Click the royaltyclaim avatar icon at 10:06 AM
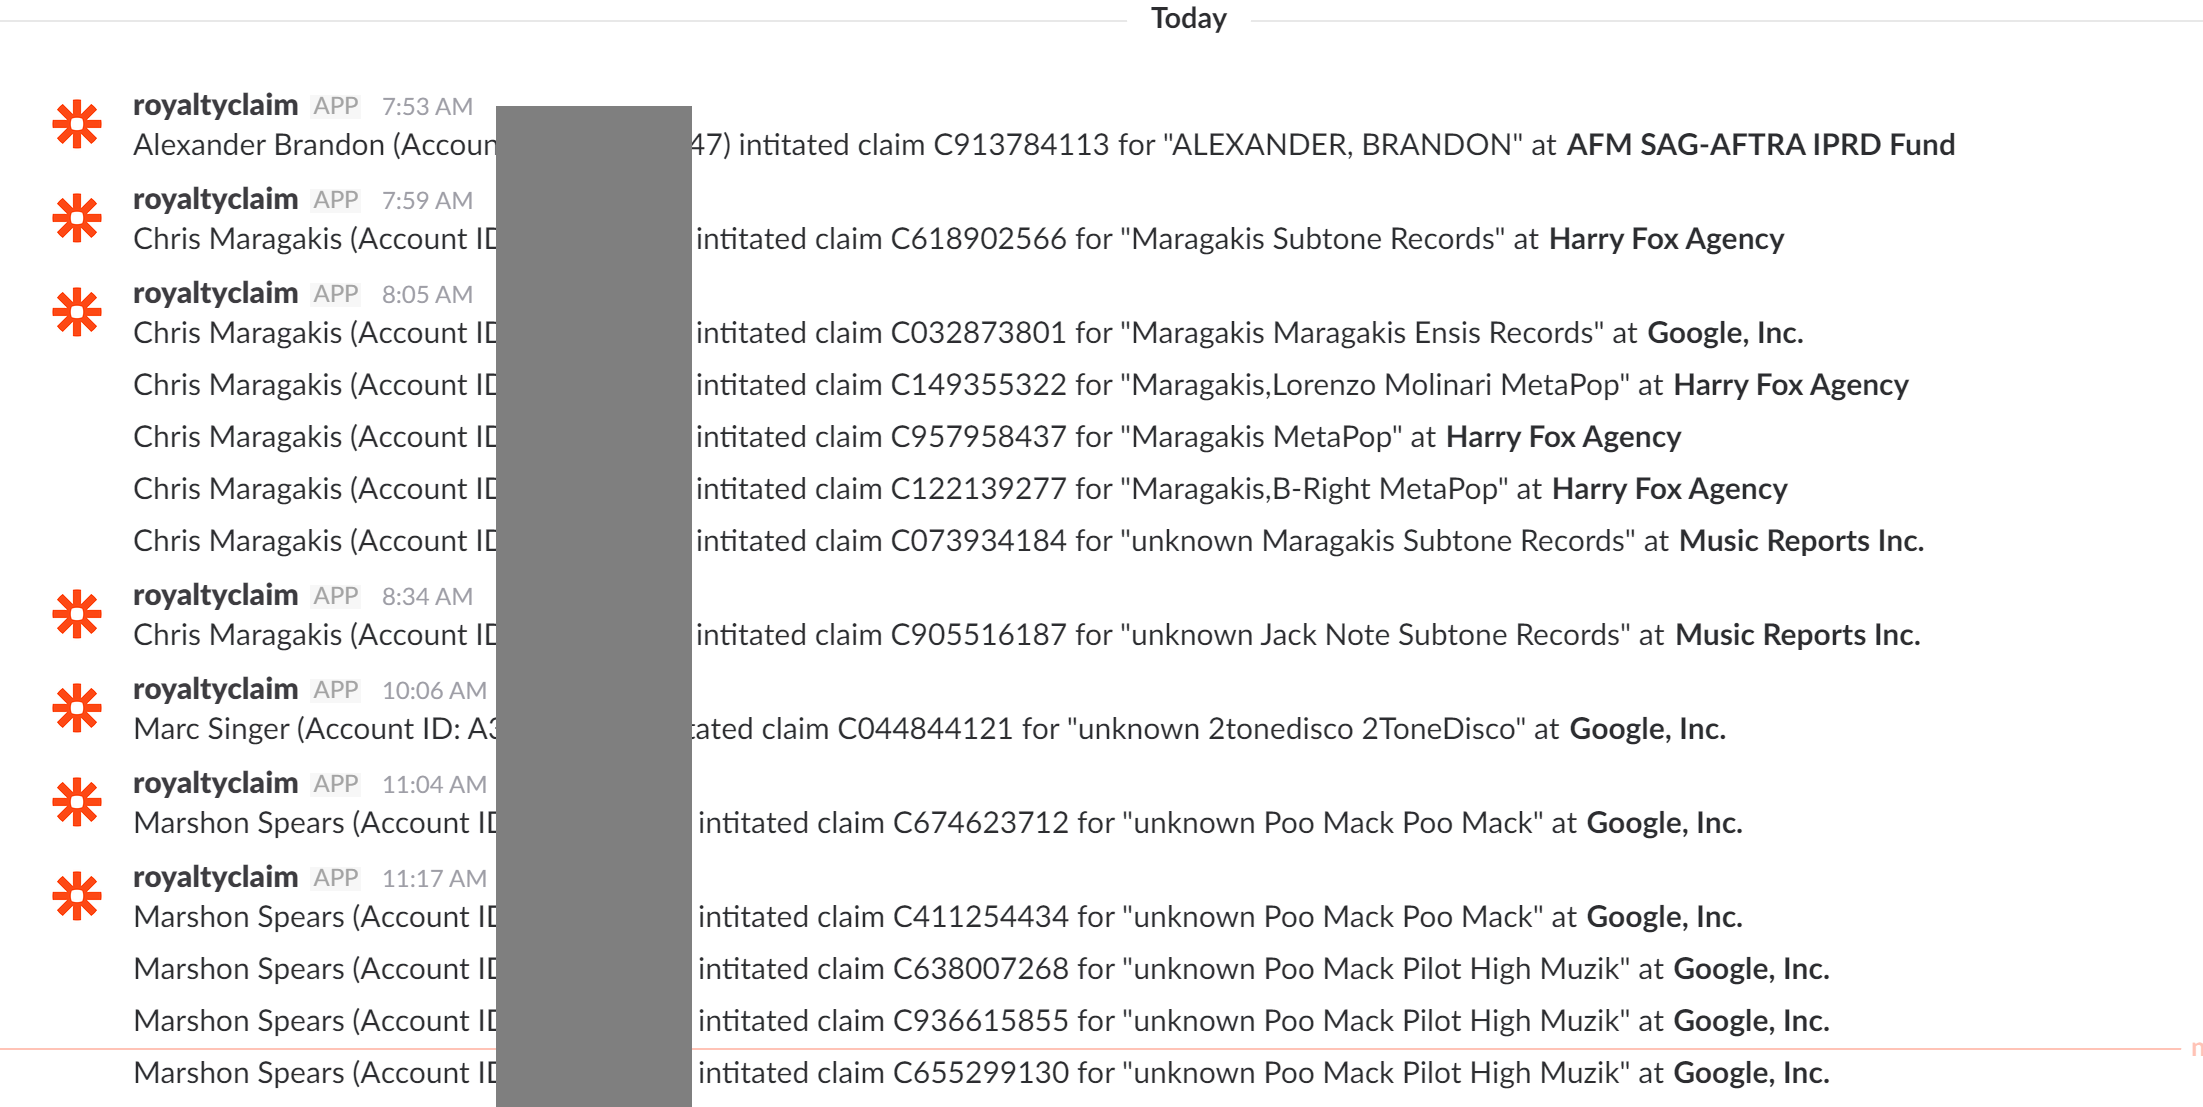Viewport: 2203px width, 1107px height. pos(77,709)
